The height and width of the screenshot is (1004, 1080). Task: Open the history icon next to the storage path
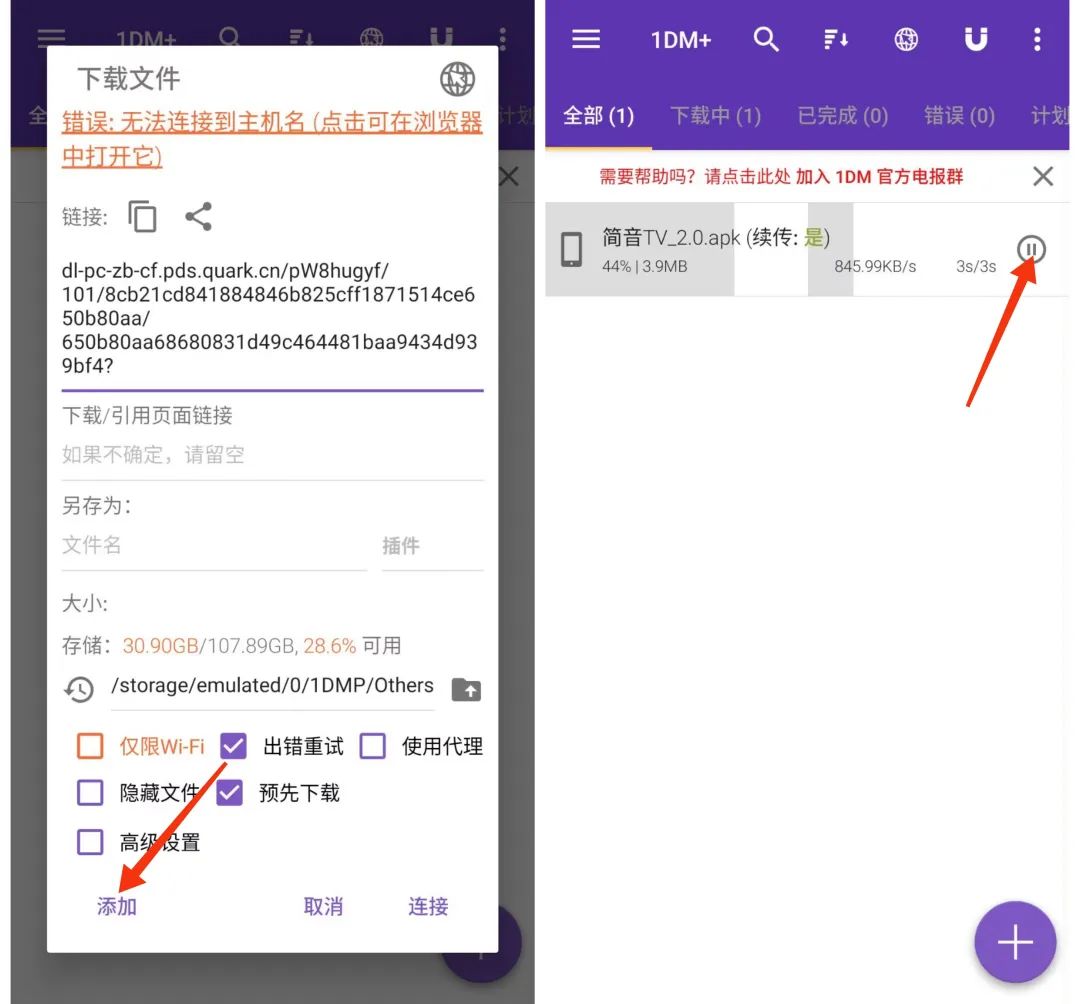coord(80,690)
